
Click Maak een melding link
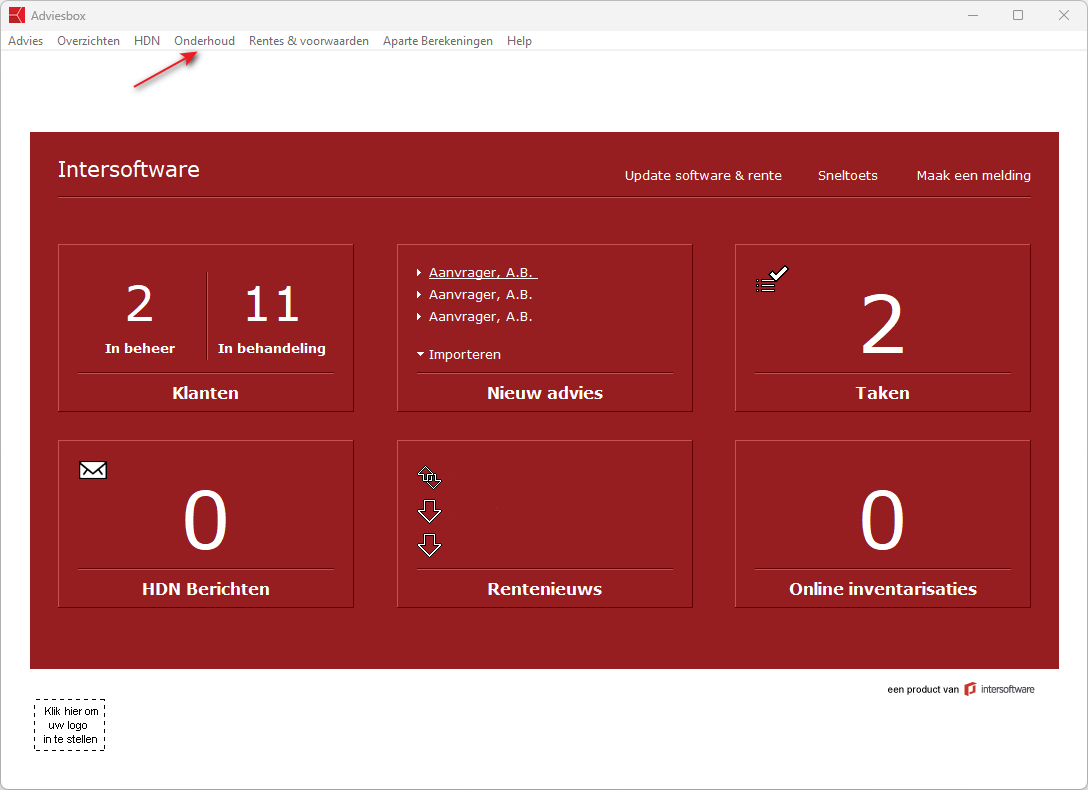coord(974,175)
